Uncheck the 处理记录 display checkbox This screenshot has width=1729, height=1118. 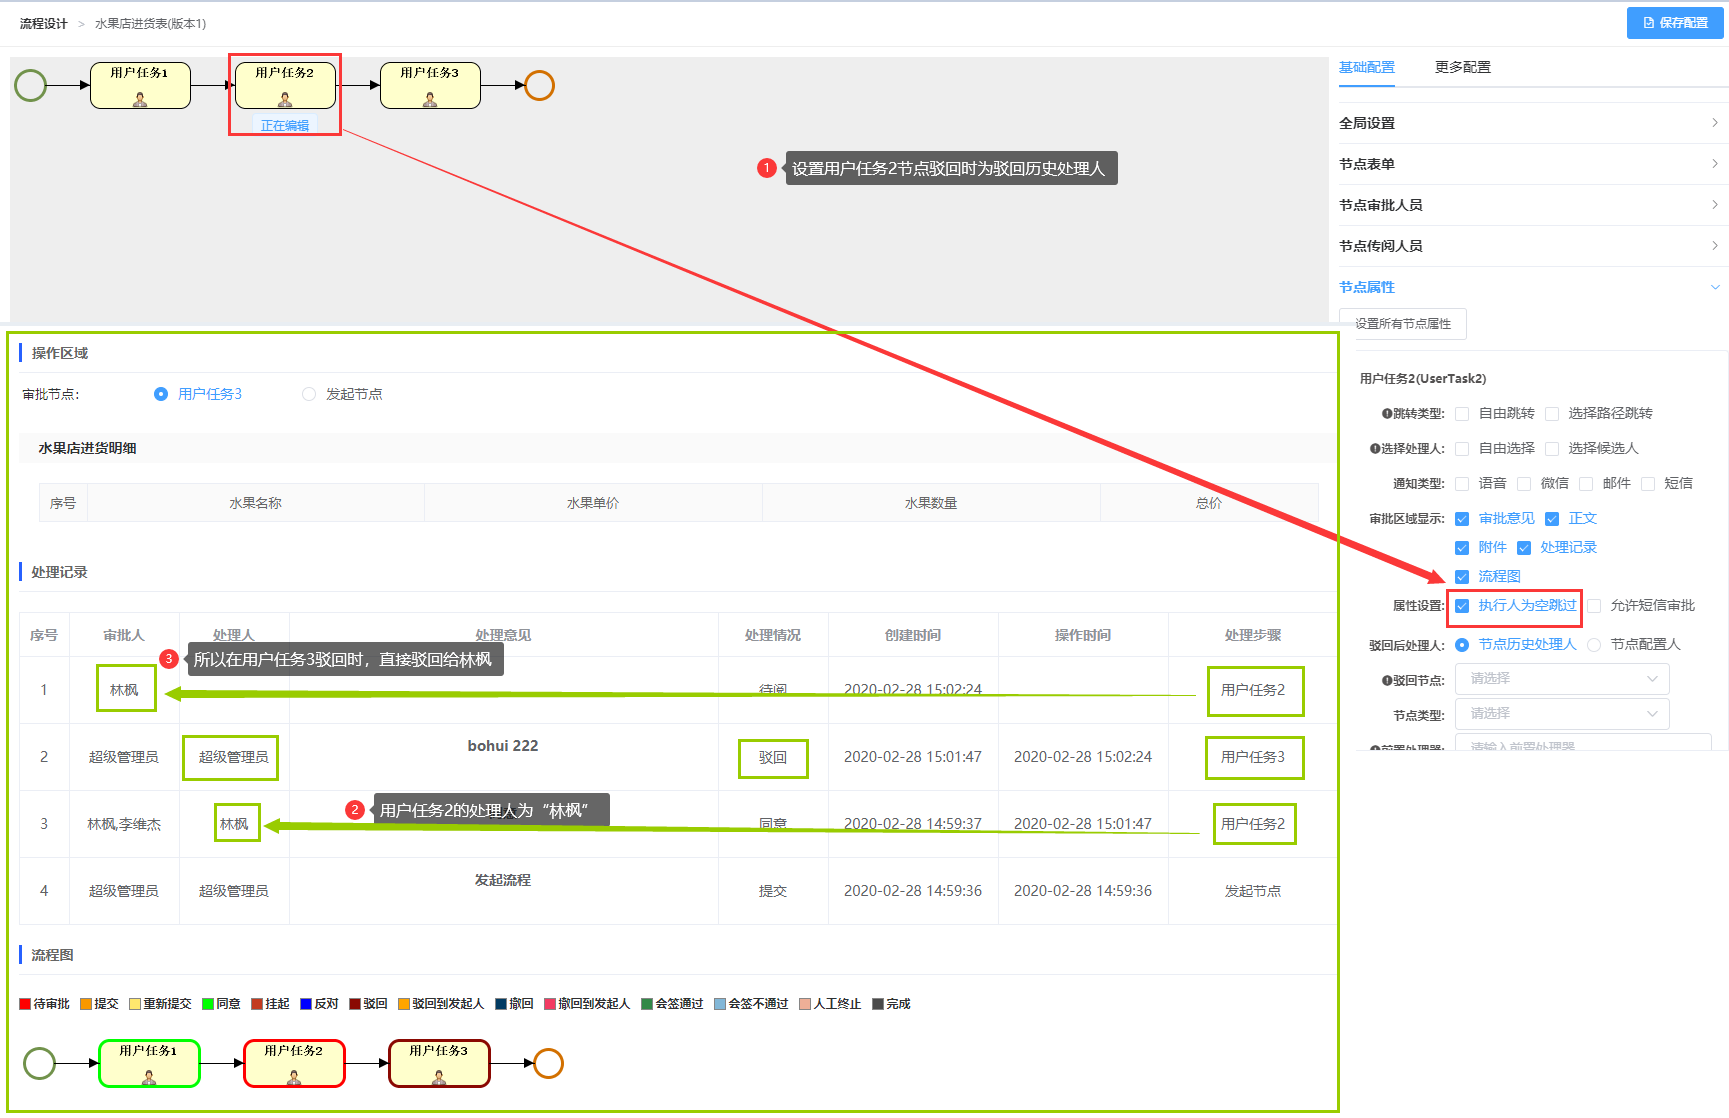[1524, 548]
